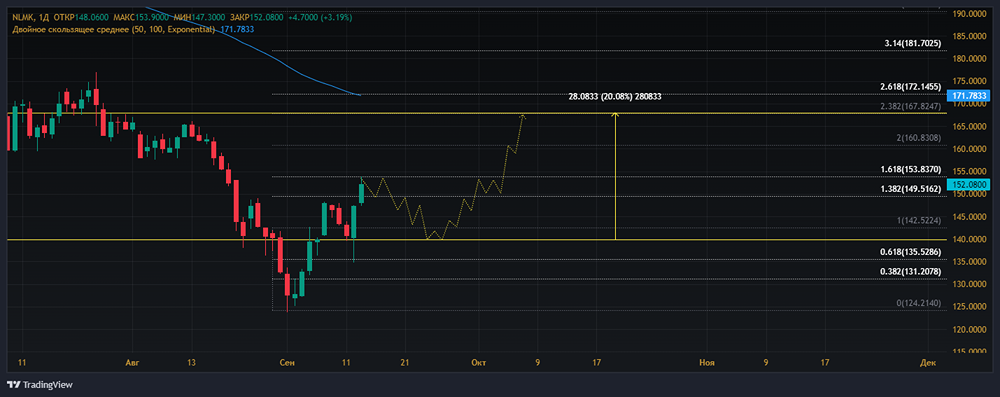This screenshot has height=397, width=1000.
Task: Click the Сен label on time axis
Action: [x=287, y=363]
